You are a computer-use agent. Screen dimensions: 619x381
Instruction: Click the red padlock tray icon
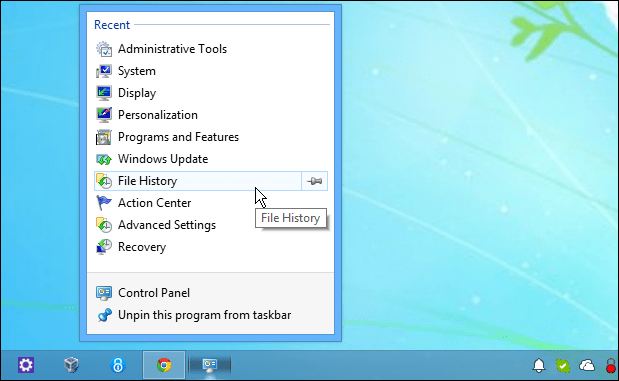(611, 366)
